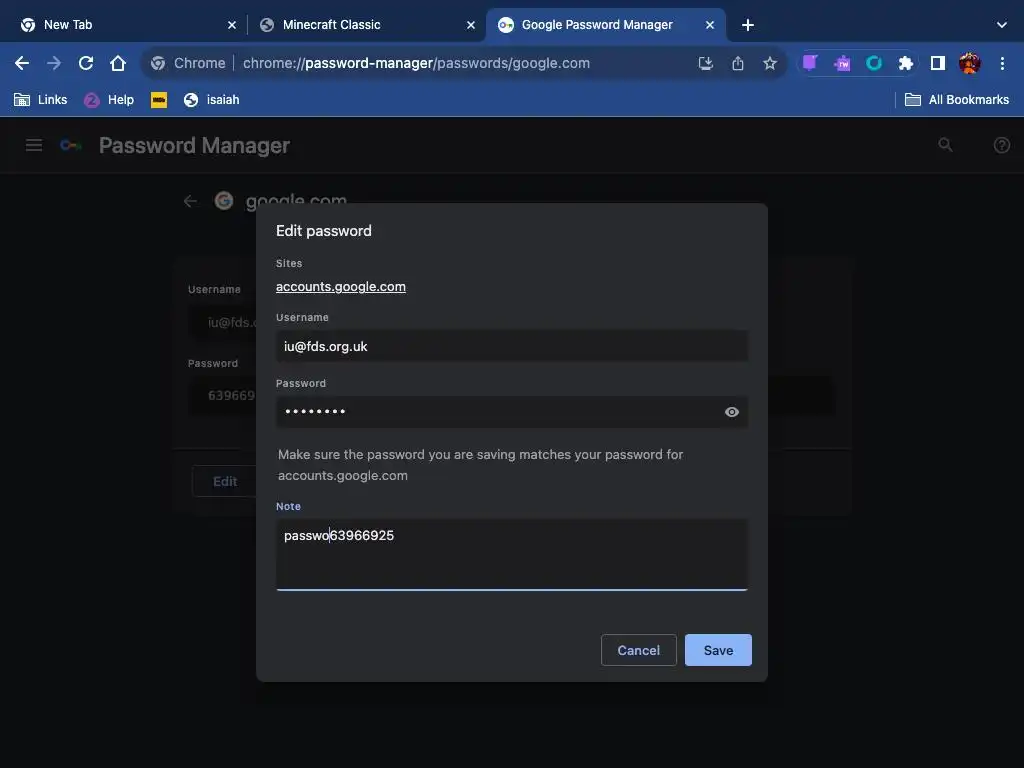Open the Extensions puzzle piece menu

905,63
